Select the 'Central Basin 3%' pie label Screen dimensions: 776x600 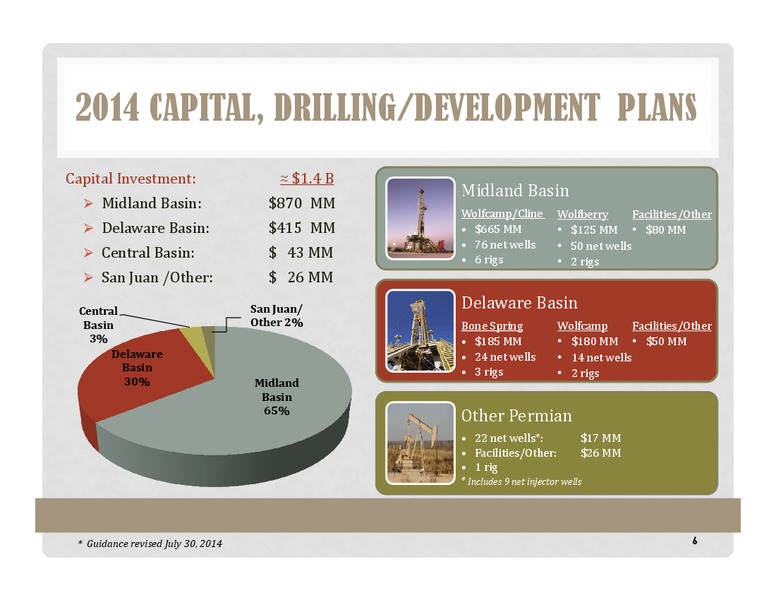pyautogui.click(x=98, y=325)
